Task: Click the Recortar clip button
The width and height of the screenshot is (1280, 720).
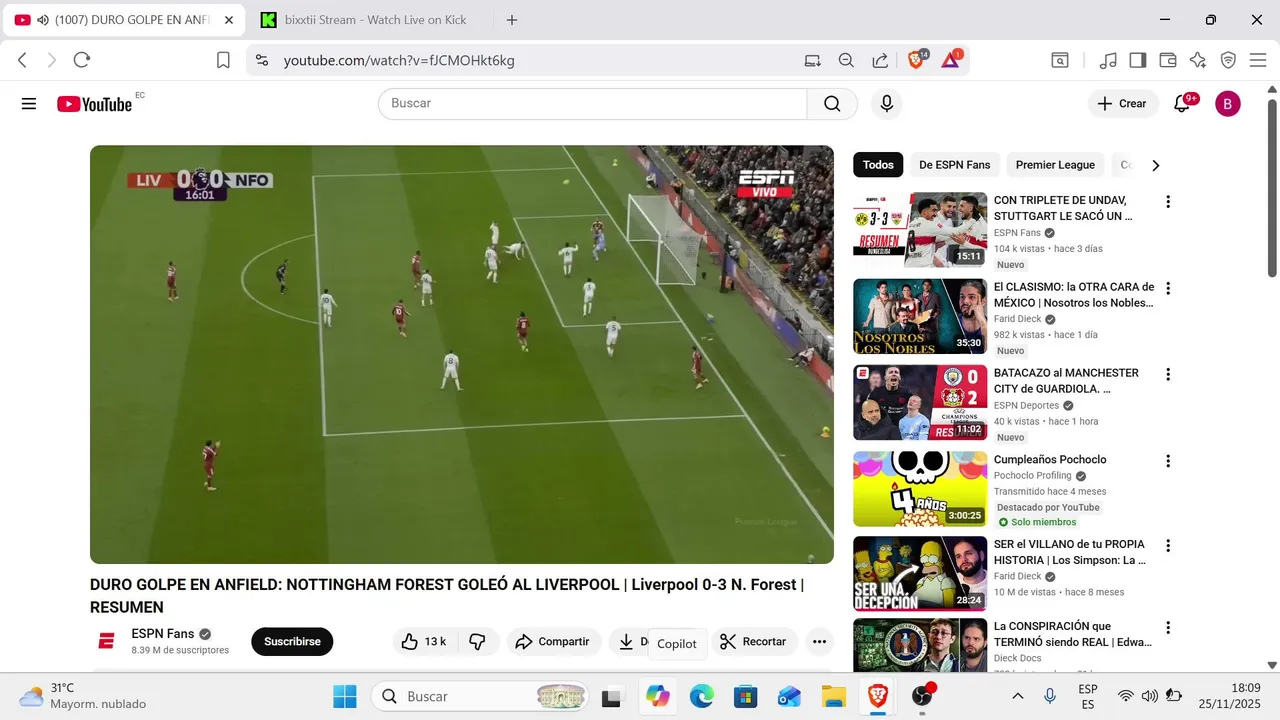Action: pyautogui.click(x=754, y=642)
